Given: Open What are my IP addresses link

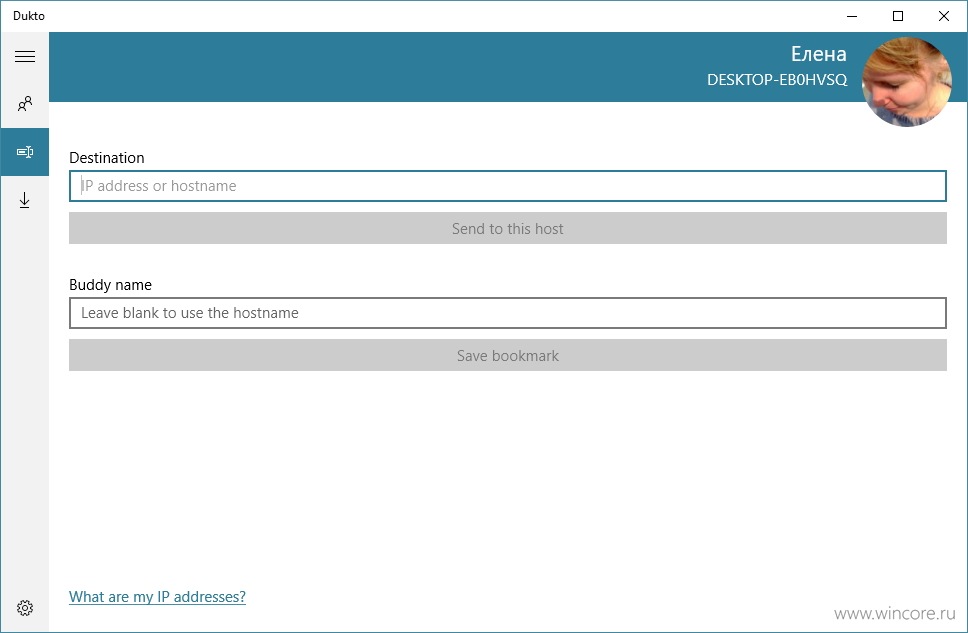Looking at the screenshot, I should (x=157, y=597).
